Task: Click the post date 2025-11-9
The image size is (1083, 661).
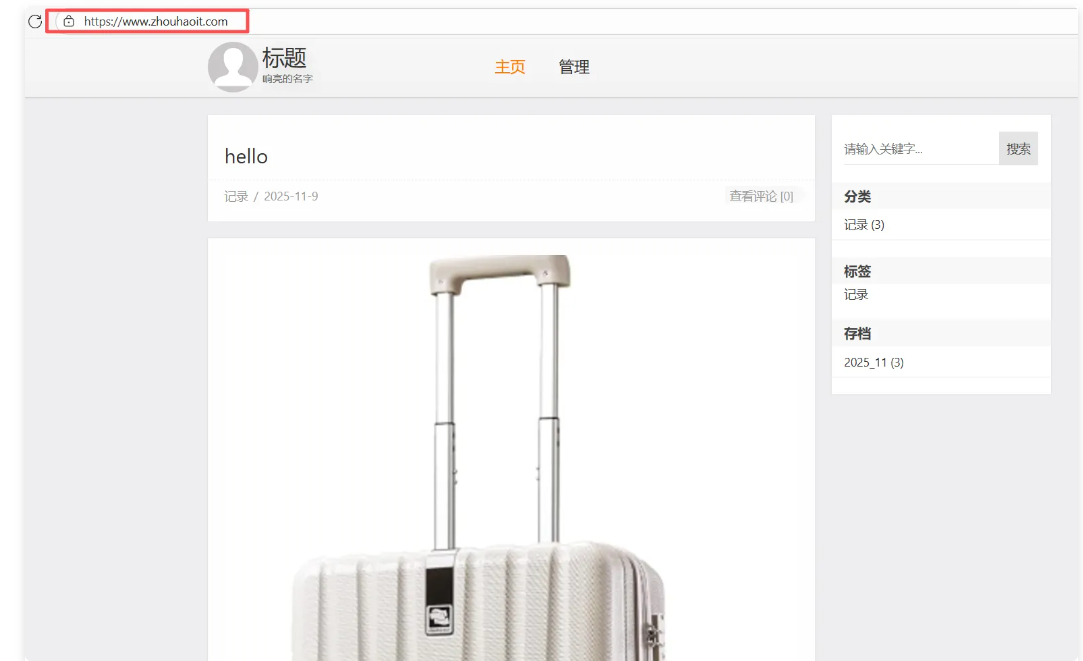Action: click(x=291, y=196)
